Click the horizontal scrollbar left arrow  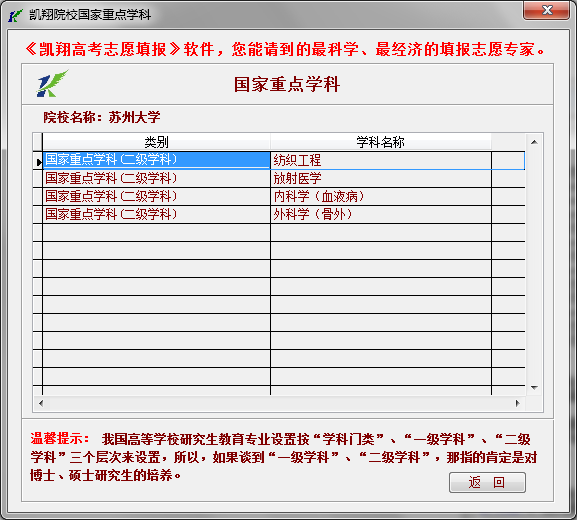[41, 403]
